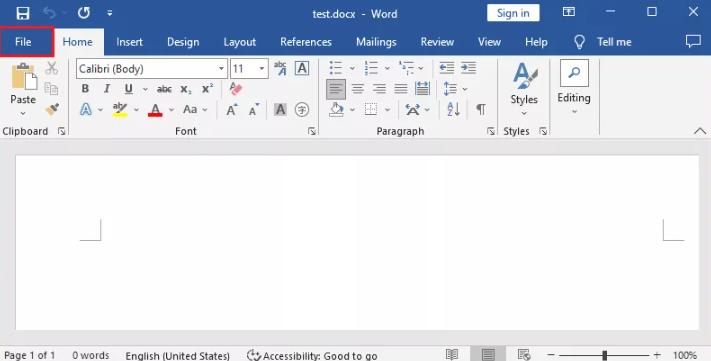
Task: Toggle Character Shading
Action: coord(280,109)
